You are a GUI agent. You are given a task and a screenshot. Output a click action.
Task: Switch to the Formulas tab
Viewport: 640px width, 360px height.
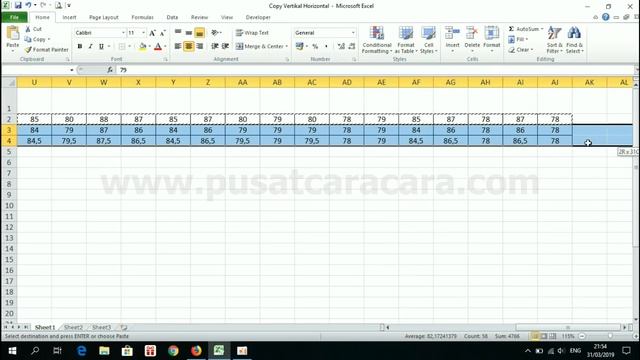tap(142, 17)
